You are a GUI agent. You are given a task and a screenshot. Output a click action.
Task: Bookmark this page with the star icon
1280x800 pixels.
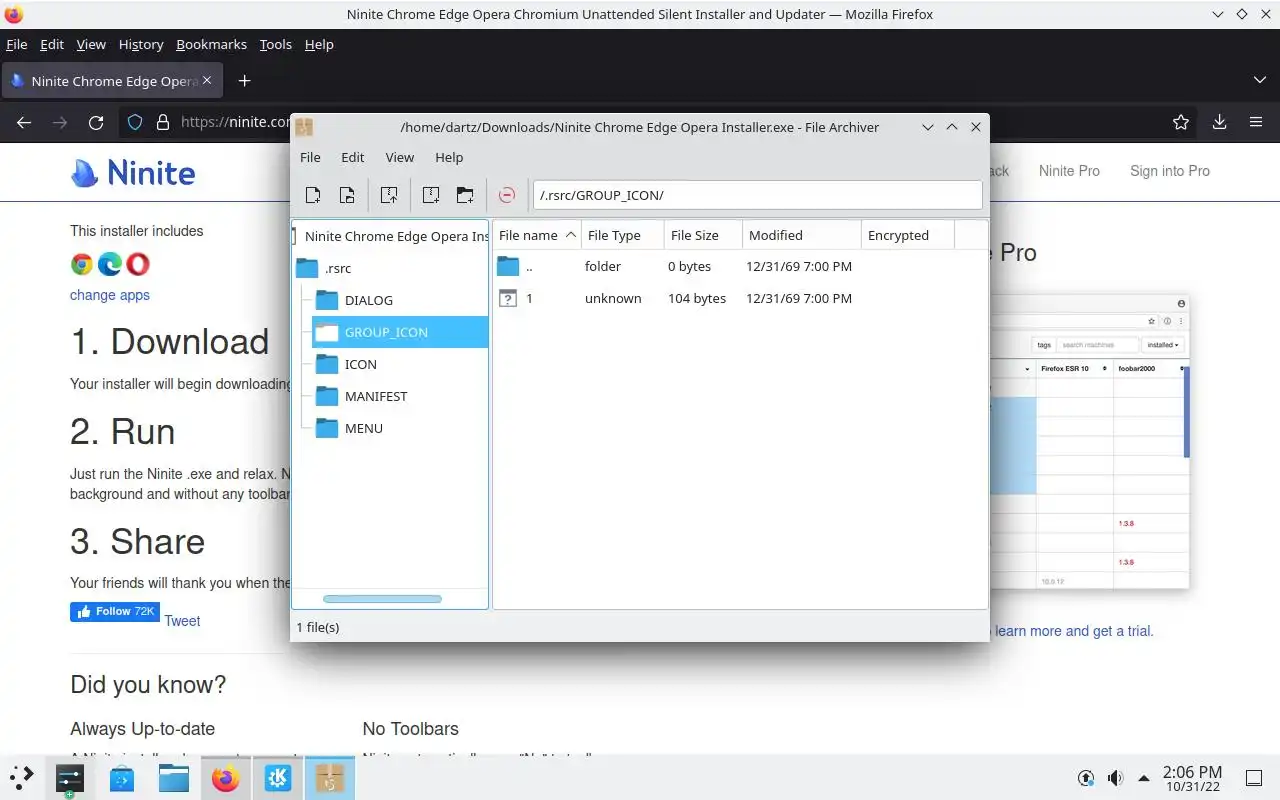click(1181, 122)
